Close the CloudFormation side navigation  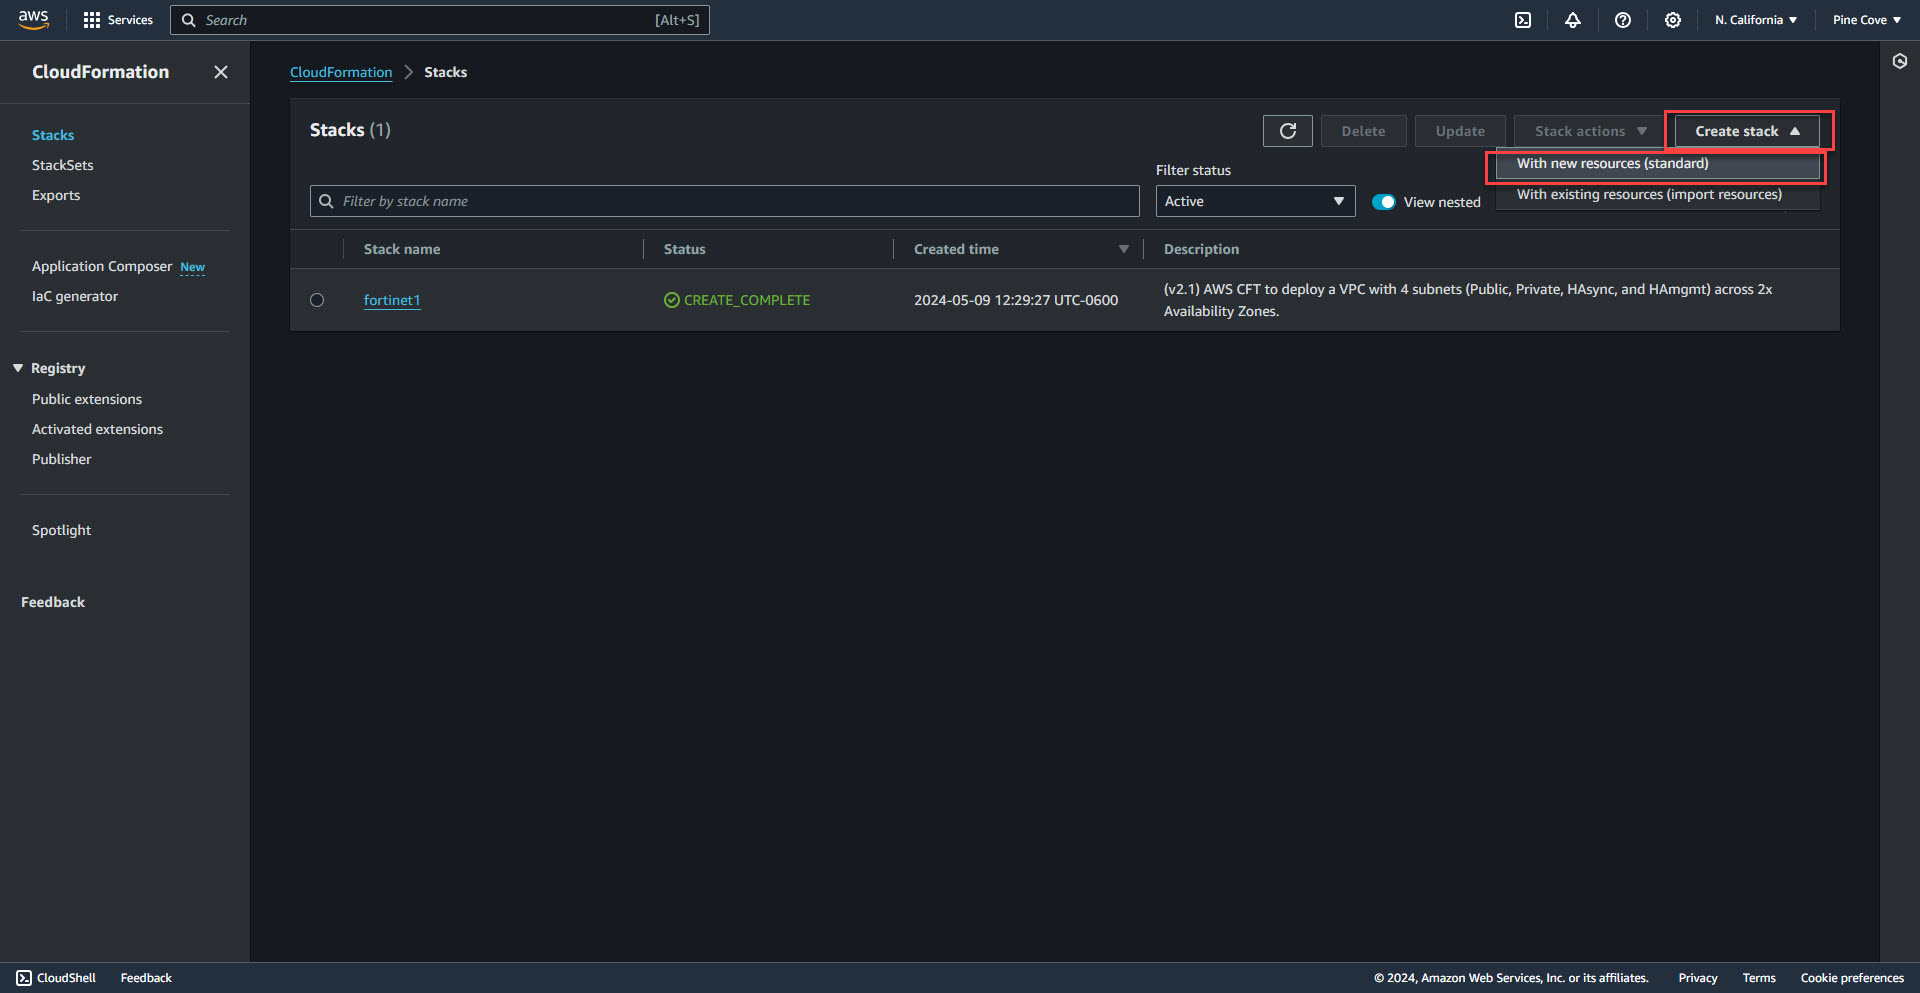point(221,72)
